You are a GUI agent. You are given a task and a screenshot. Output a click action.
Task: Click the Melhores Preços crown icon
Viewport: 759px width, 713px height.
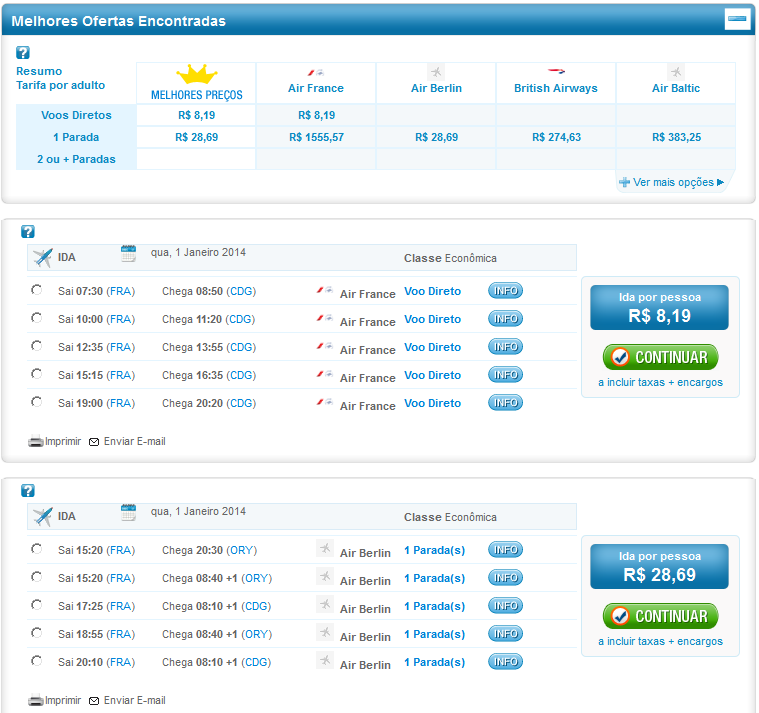197,75
